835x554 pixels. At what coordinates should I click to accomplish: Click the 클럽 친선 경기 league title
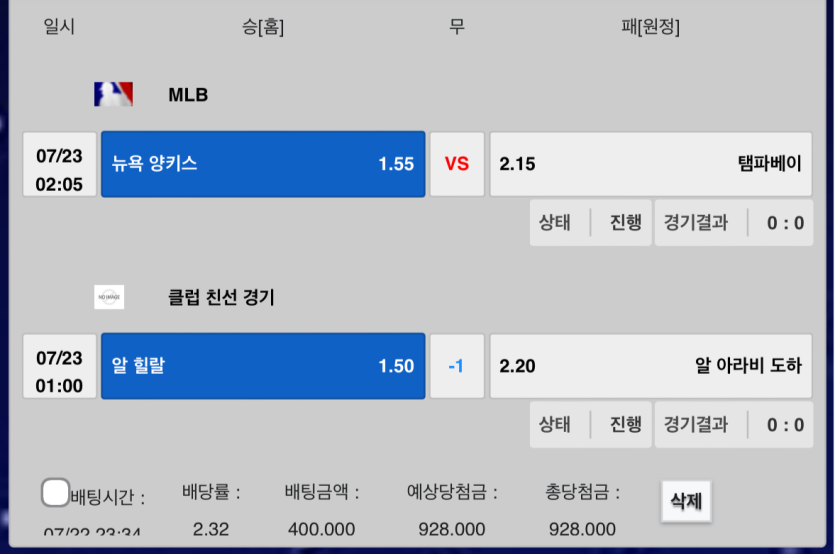[x=221, y=297]
